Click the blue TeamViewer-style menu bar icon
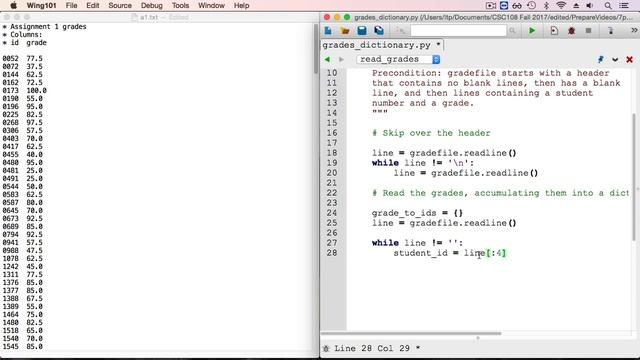The width and height of the screenshot is (640, 360). tap(504, 5)
